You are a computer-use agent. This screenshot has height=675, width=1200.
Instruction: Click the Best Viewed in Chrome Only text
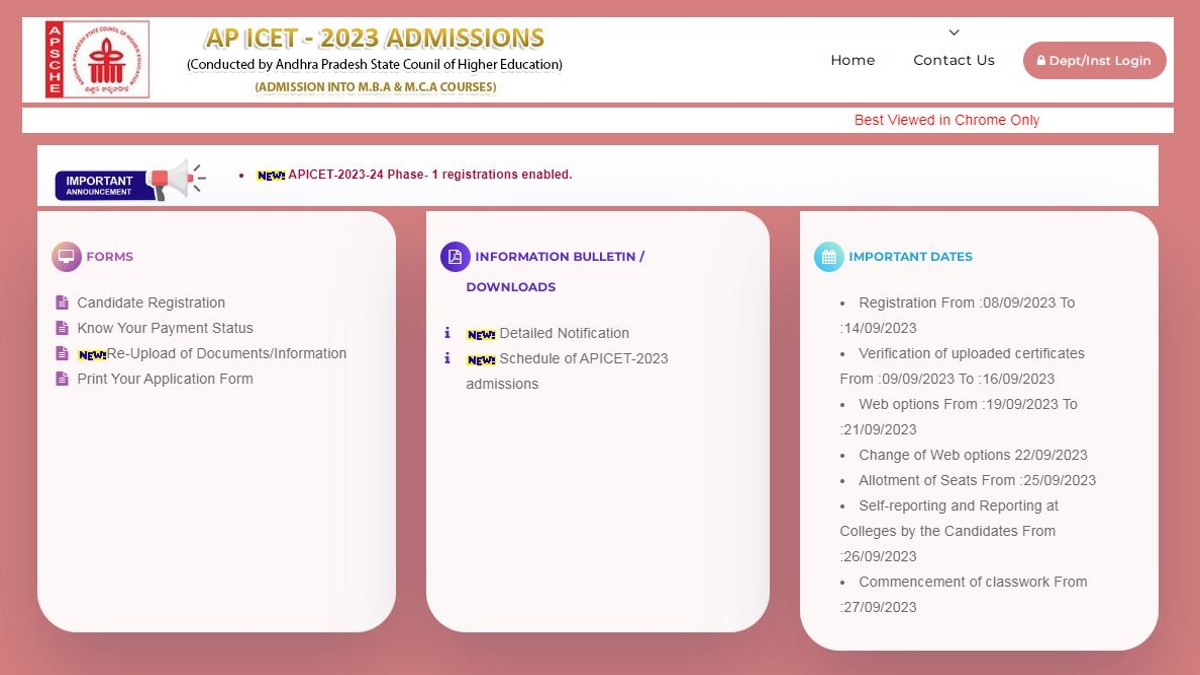point(947,120)
